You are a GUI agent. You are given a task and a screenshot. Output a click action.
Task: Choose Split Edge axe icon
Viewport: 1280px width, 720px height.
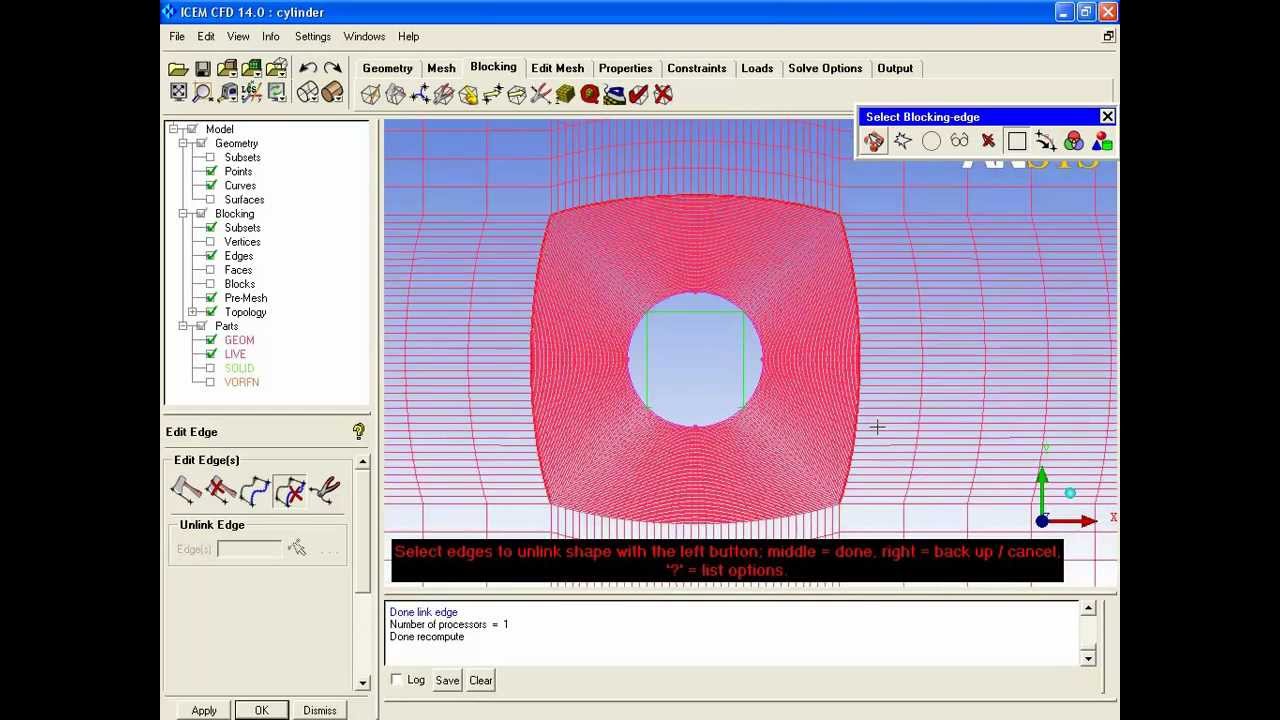pyautogui.click(x=186, y=490)
